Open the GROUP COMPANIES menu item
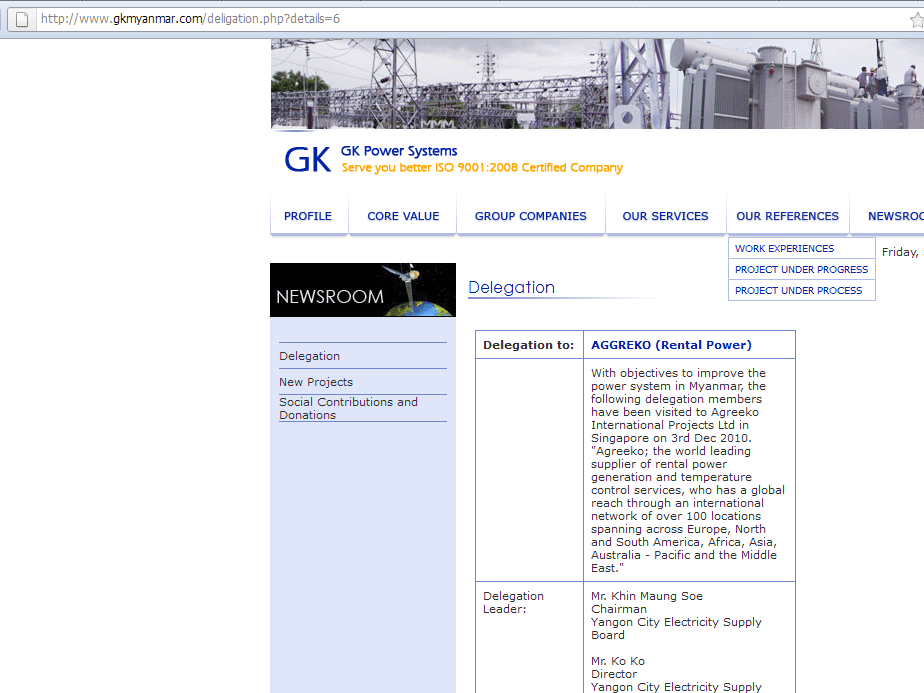 coord(530,216)
